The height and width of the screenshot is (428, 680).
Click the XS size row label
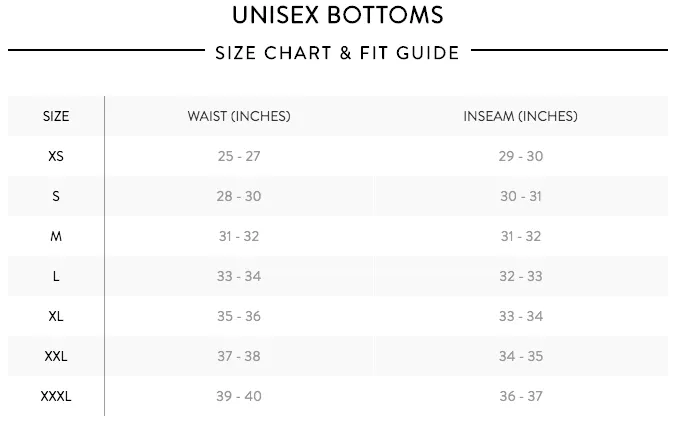pyautogui.click(x=56, y=156)
